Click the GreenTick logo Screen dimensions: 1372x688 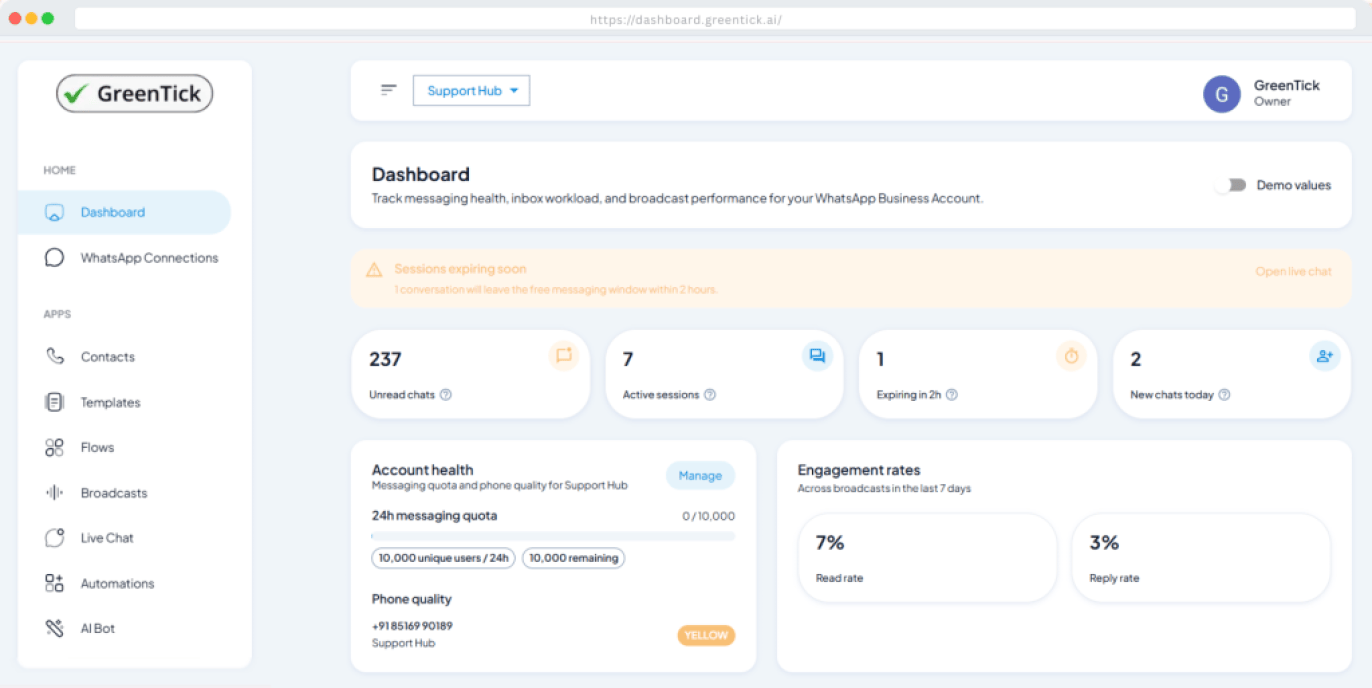134,94
